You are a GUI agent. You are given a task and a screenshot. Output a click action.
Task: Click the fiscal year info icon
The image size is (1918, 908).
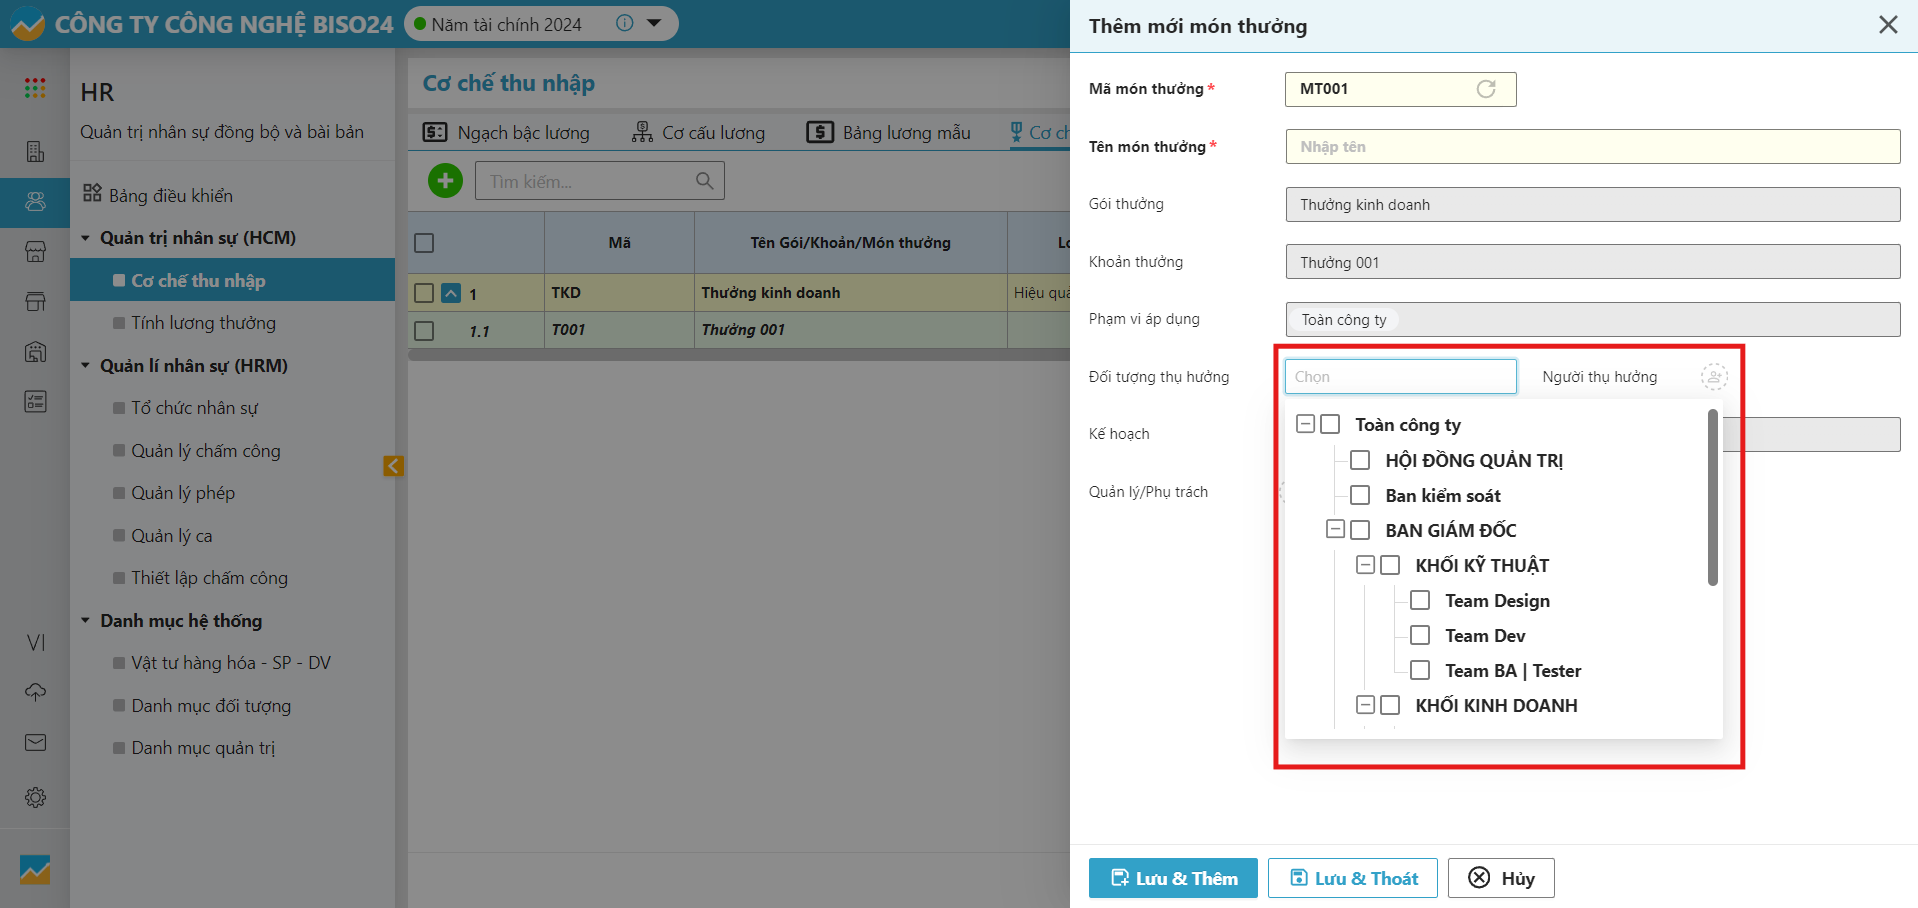pyautogui.click(x=624, y=23)
